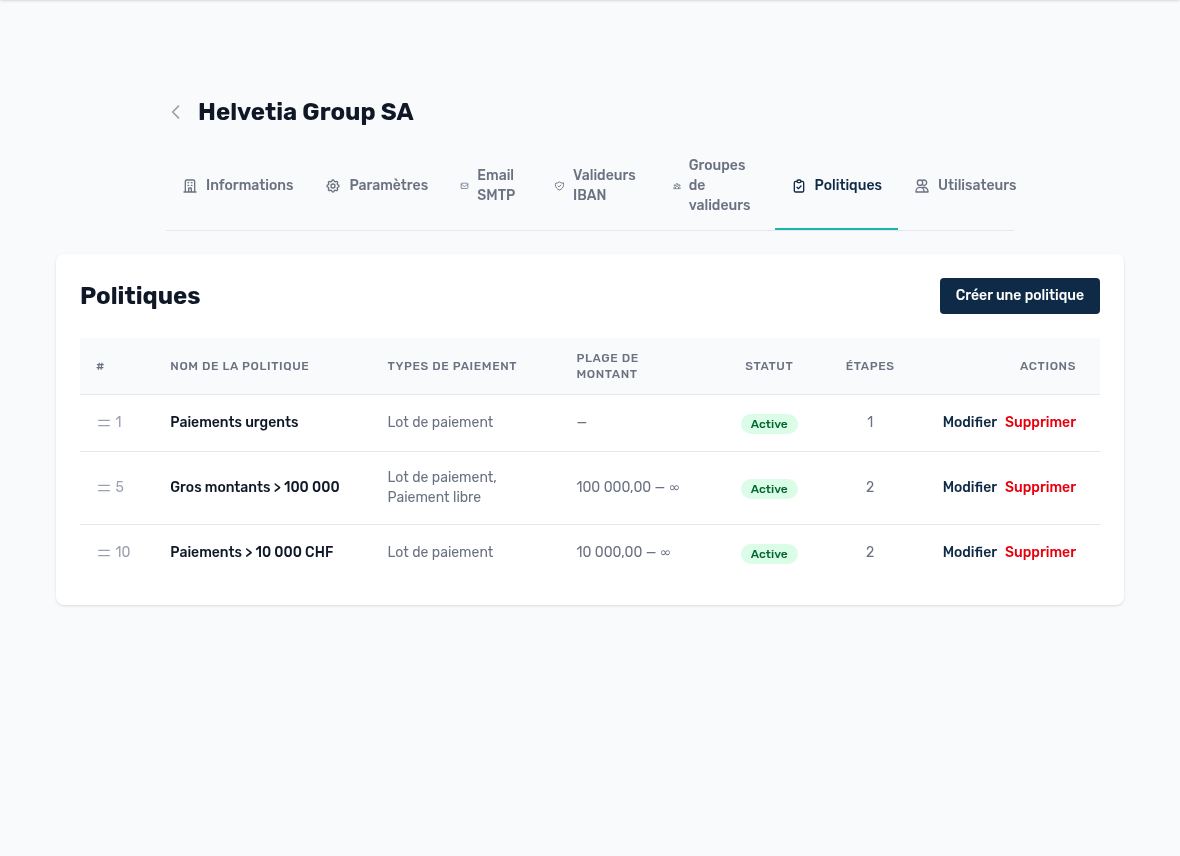Delete the Gros montants > 100 000 policy
Viewport: 1180px width, 856px height.
[1040, 487]
